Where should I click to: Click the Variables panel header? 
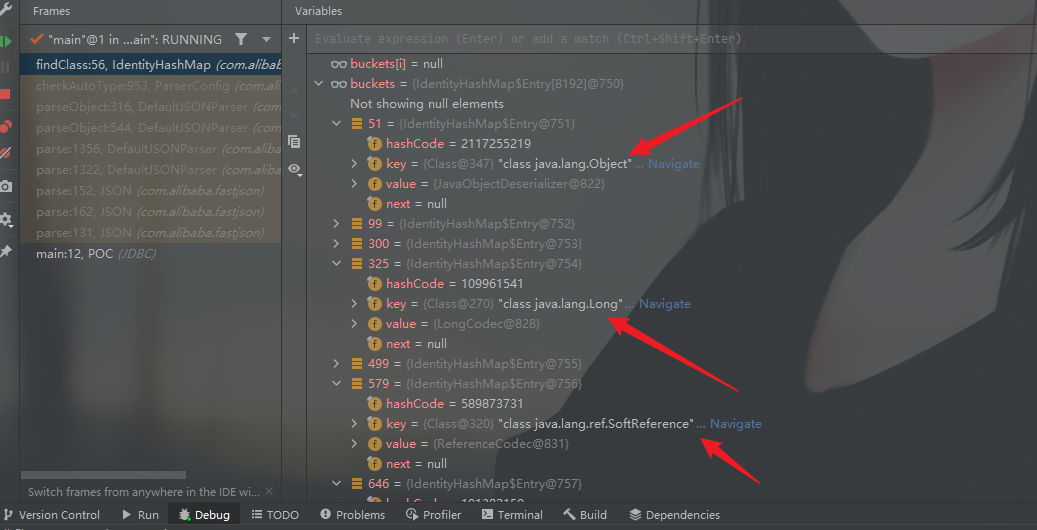[x=319, y=11]
